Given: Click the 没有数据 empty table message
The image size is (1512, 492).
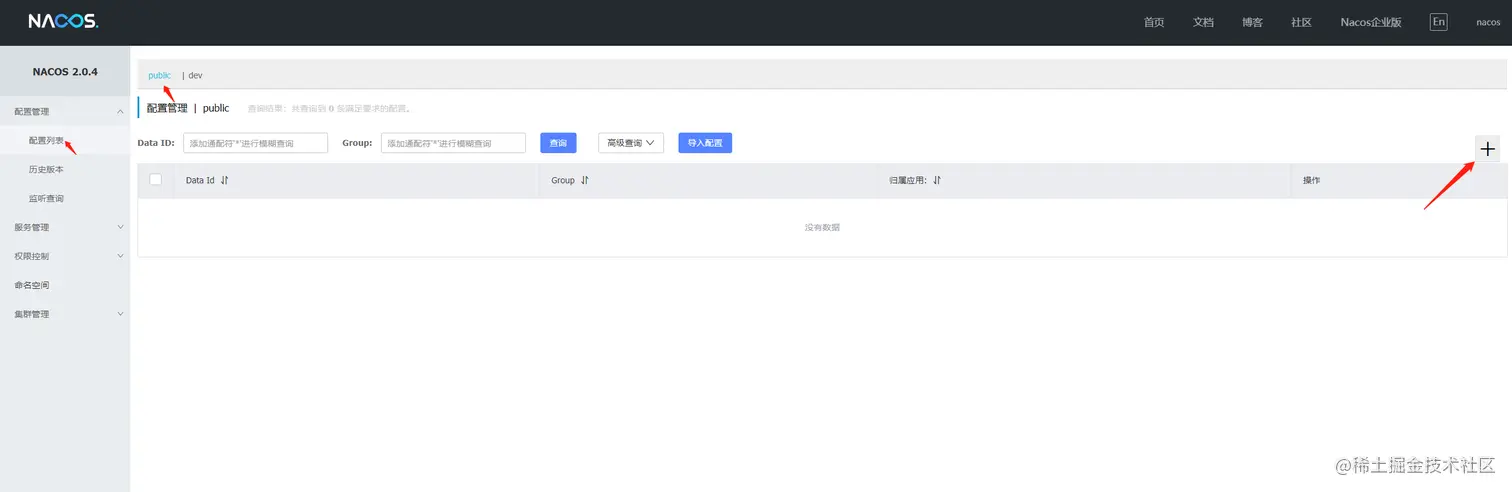Looking at the screenshot, I should tap(822, 228).
